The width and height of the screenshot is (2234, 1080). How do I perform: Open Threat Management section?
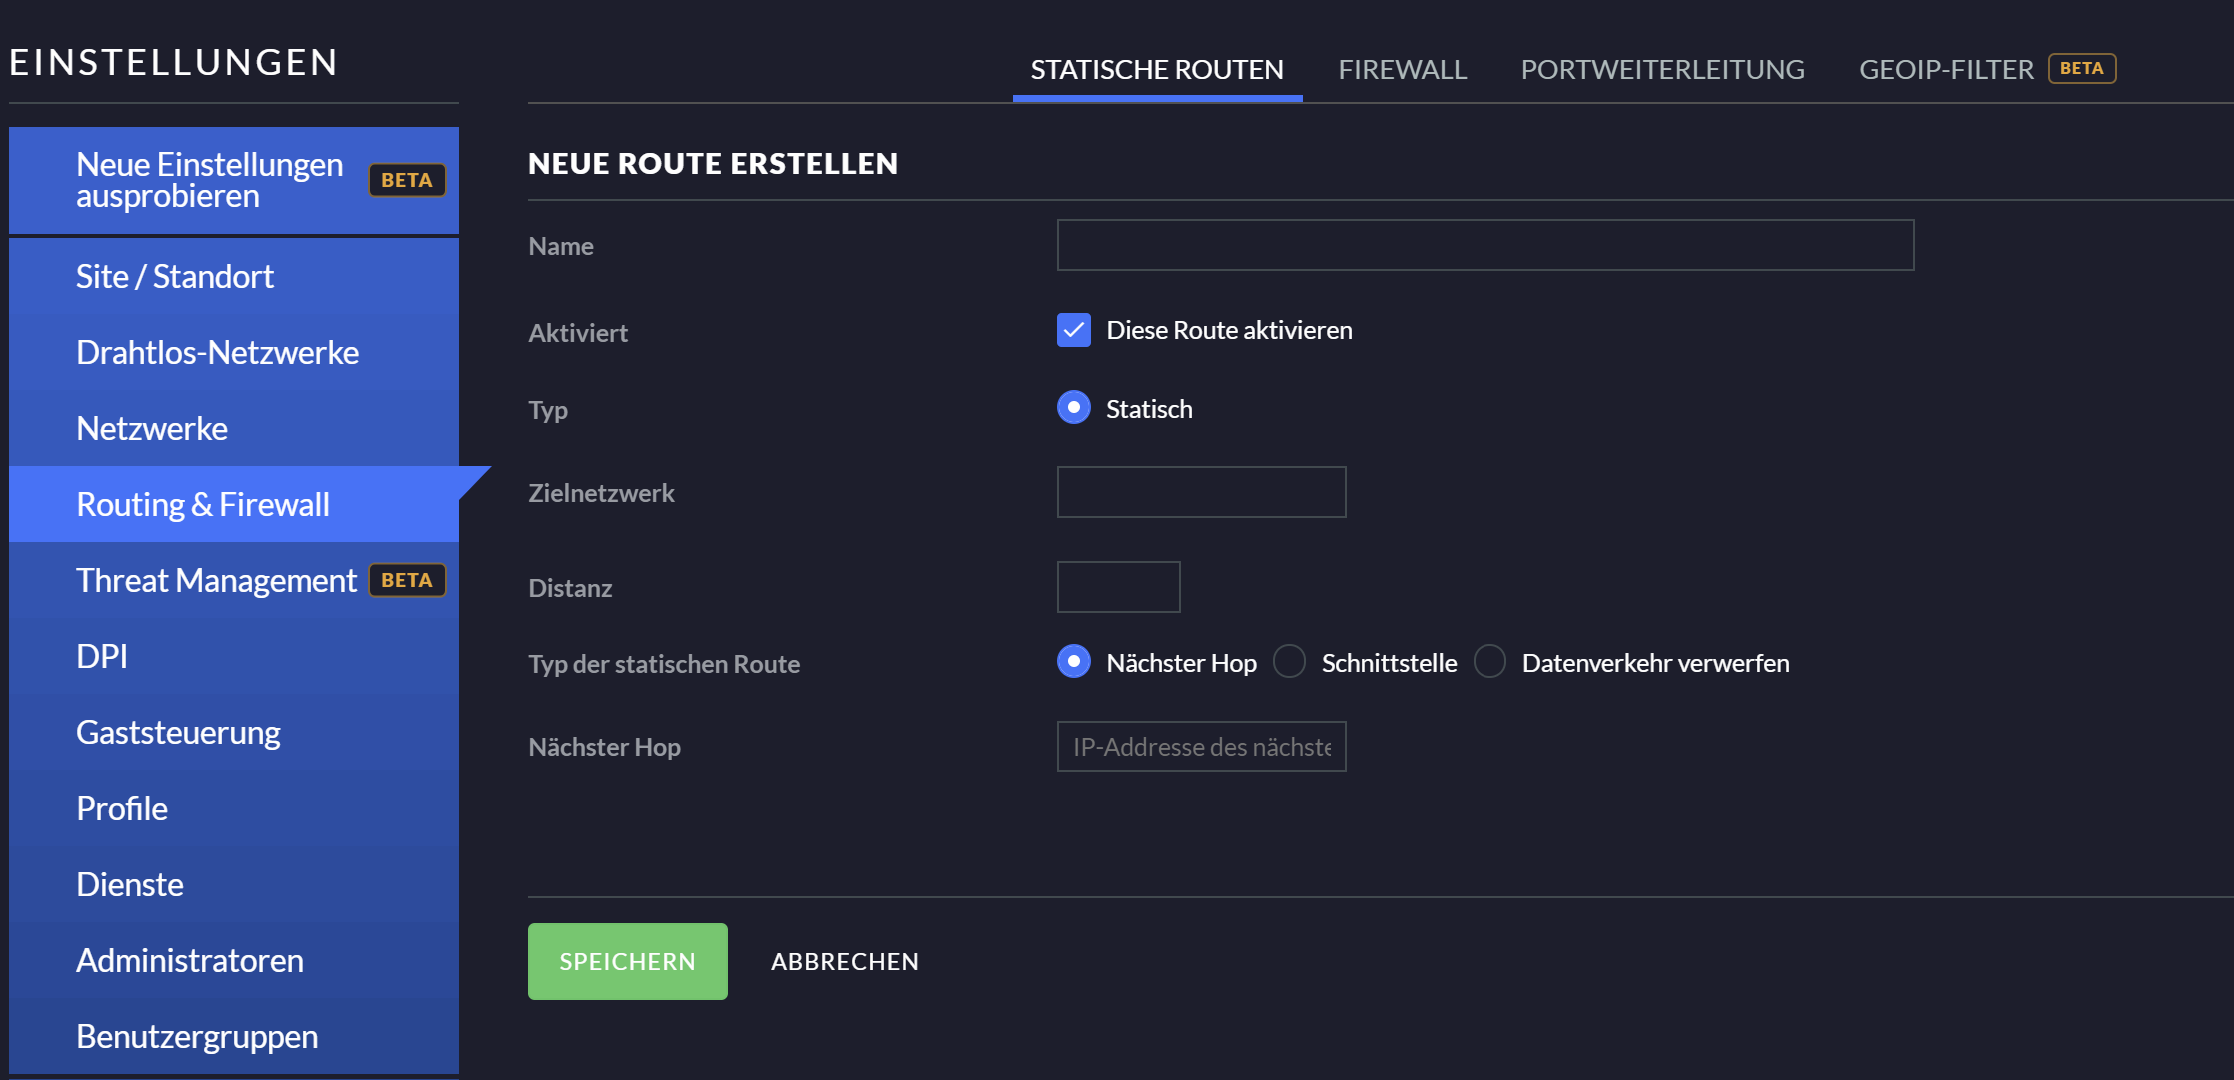(216, 581)
